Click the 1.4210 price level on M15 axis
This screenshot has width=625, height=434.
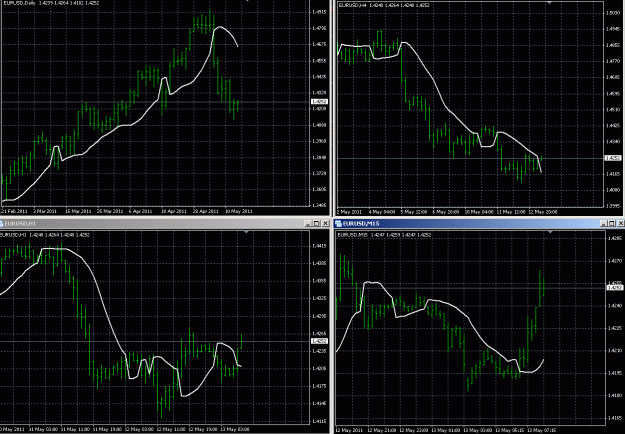(614, 351)
